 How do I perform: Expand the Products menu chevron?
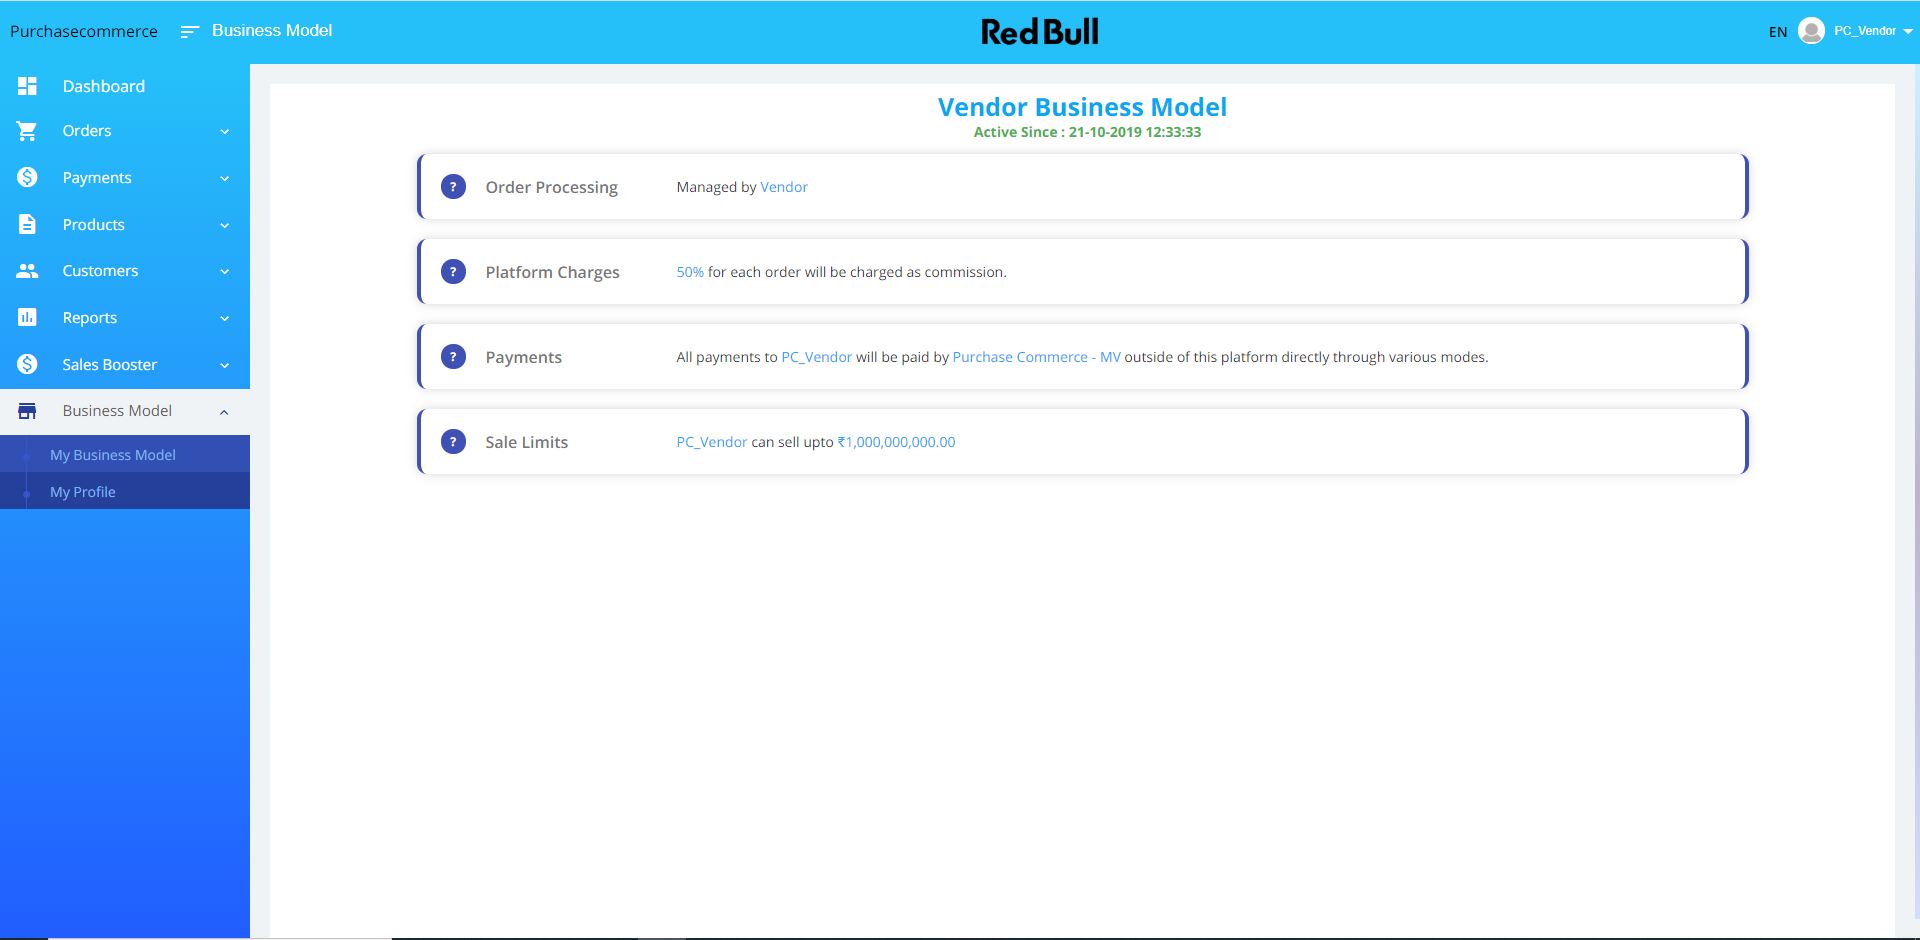225,226
